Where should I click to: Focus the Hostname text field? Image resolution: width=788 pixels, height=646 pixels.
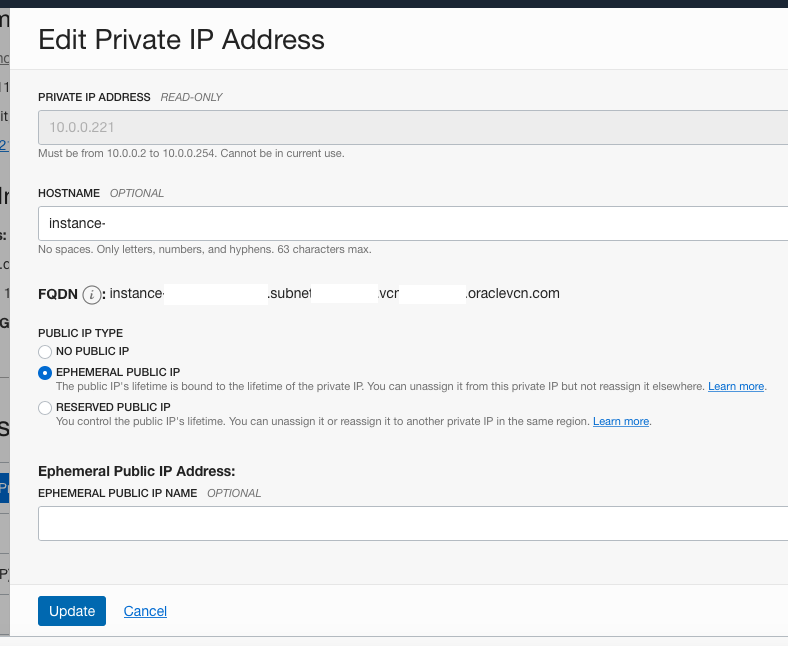coord(413,223)
